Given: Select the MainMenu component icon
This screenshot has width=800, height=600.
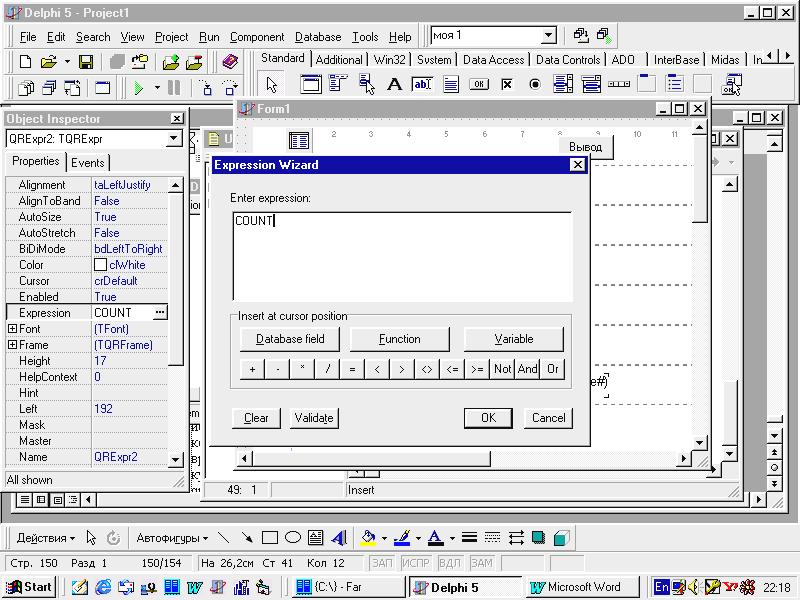Looking at the screenshot, I should tap(338, 83).
